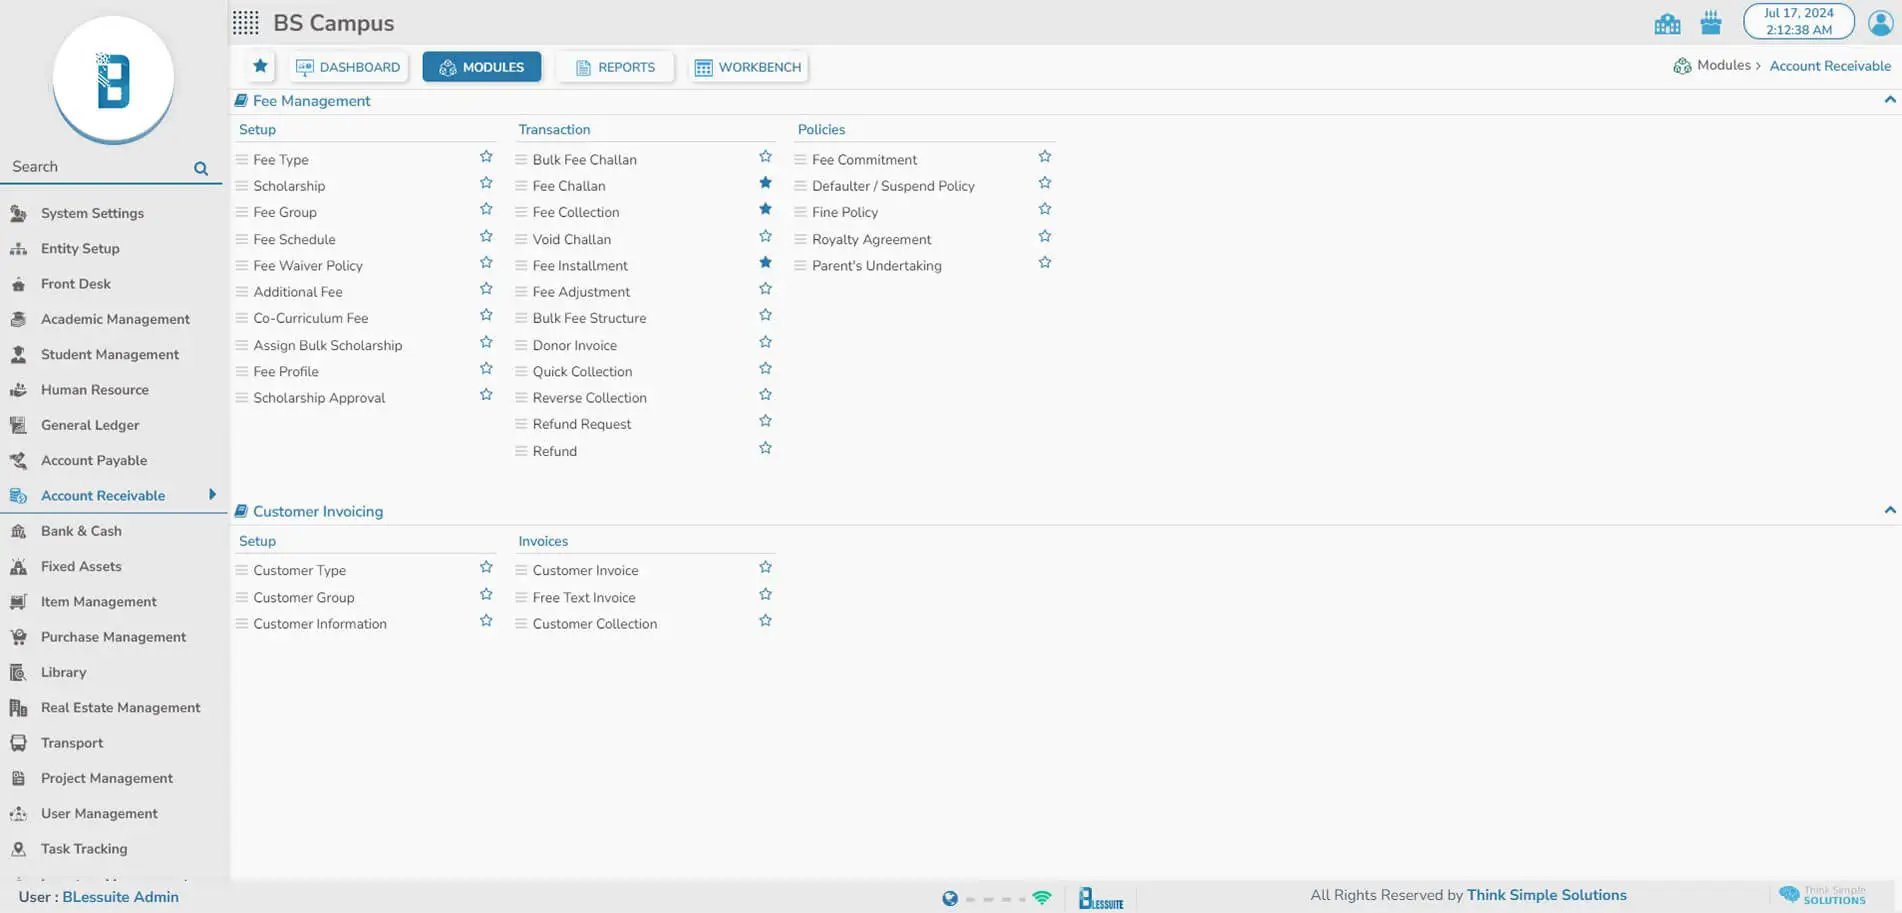This screenshot has width=1902, height=913.
Task: Click the birthday cake icon in header
Action: point(1711,23)
